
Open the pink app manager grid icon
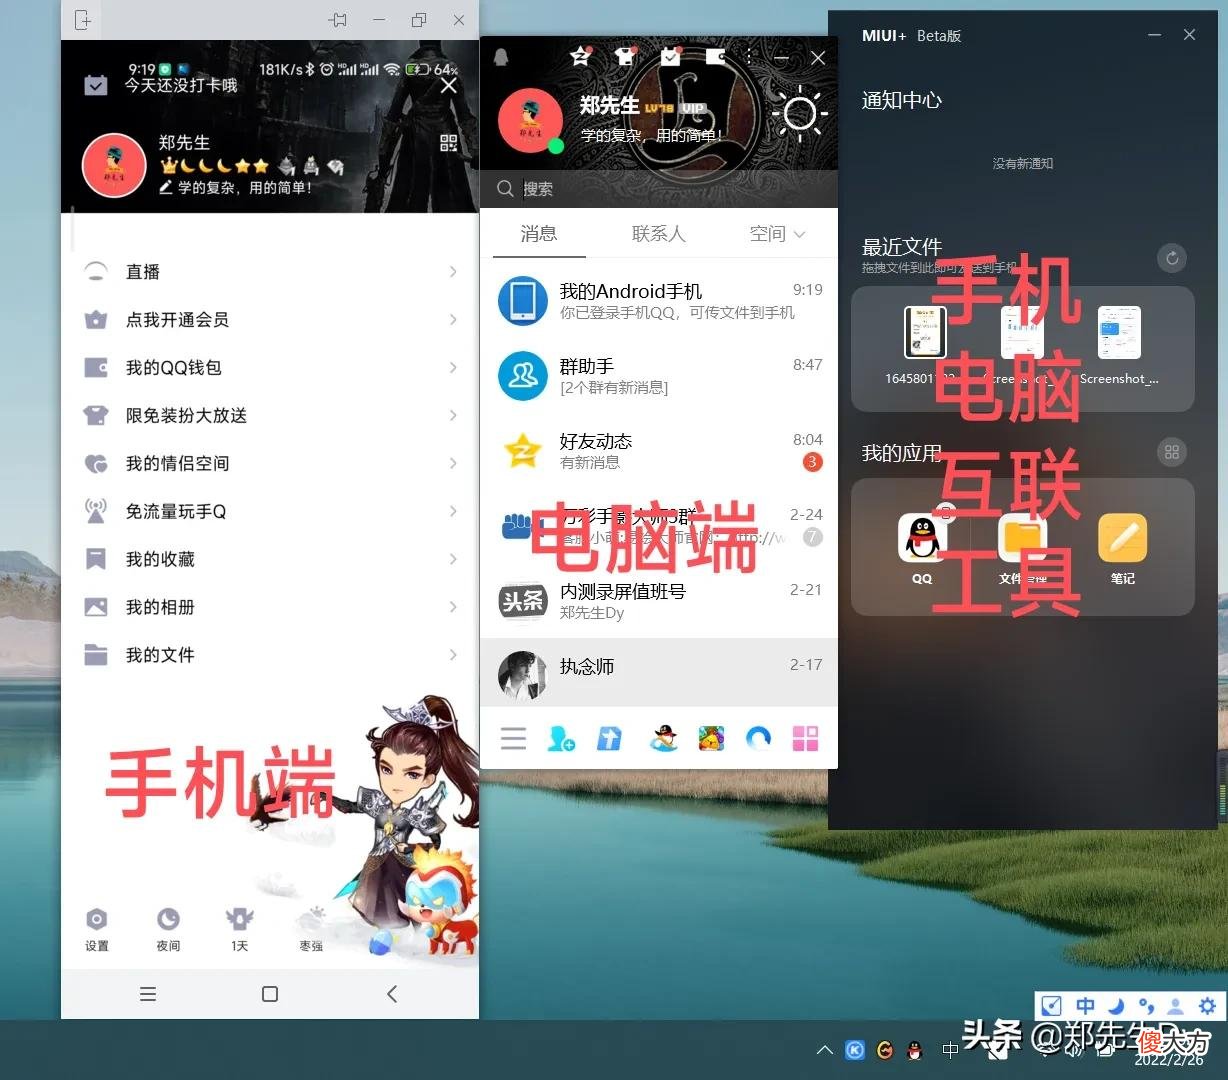pos(805,739)
